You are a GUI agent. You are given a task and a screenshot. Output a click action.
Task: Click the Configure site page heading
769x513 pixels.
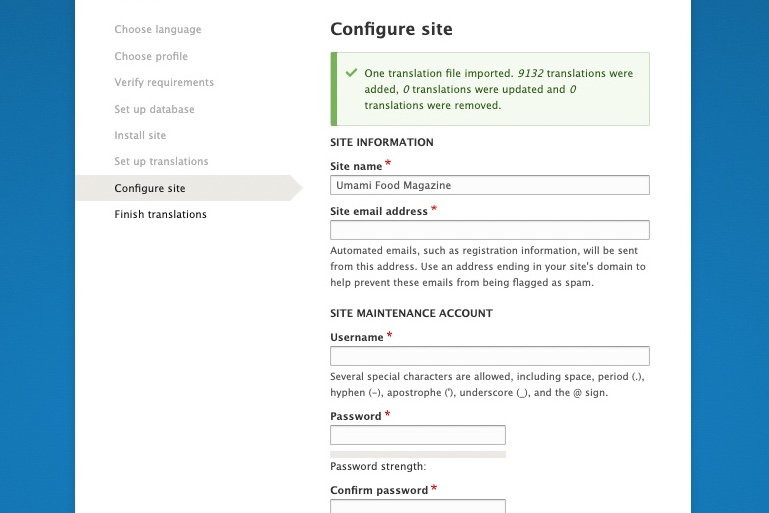click(x=391, y=29)
